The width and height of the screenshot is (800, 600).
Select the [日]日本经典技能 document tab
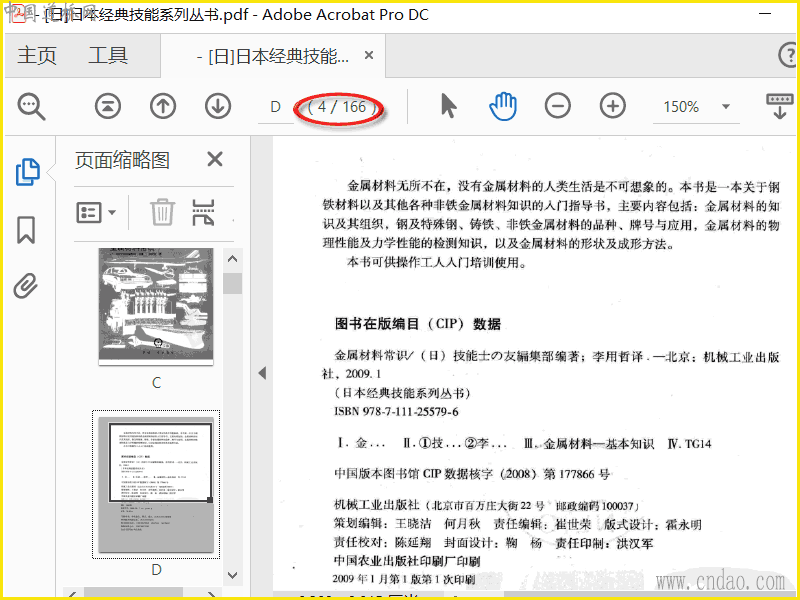pyautogui.click(x=273, y=56)
